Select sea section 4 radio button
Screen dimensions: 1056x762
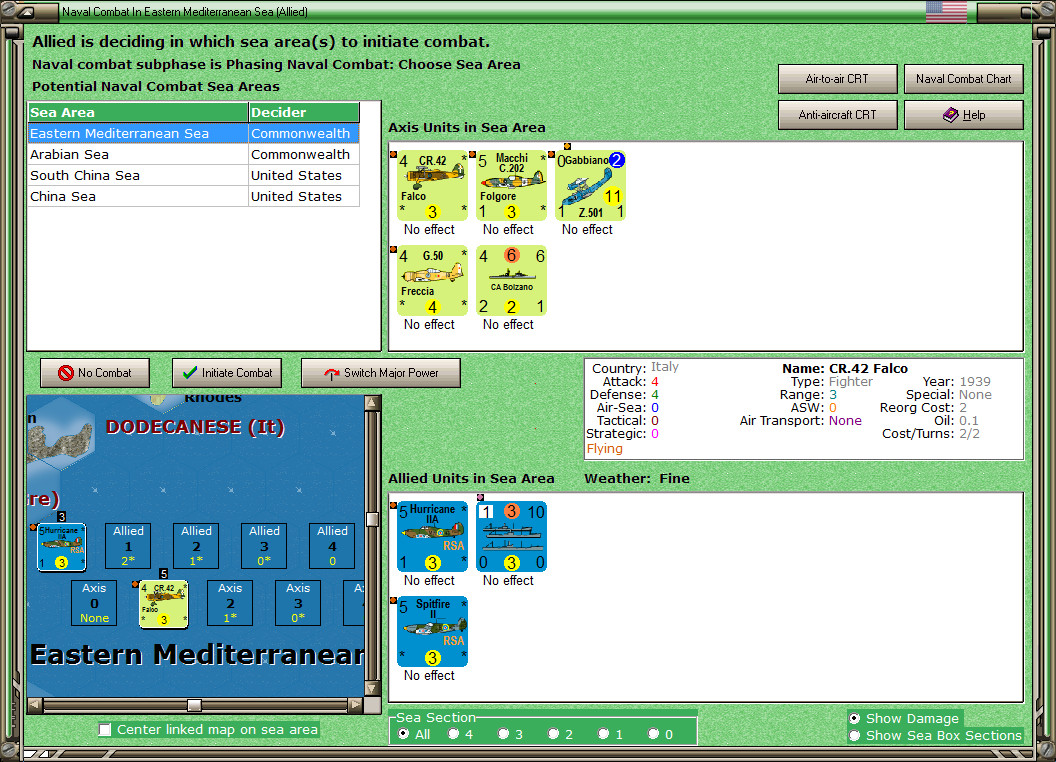tap(453, 734)
